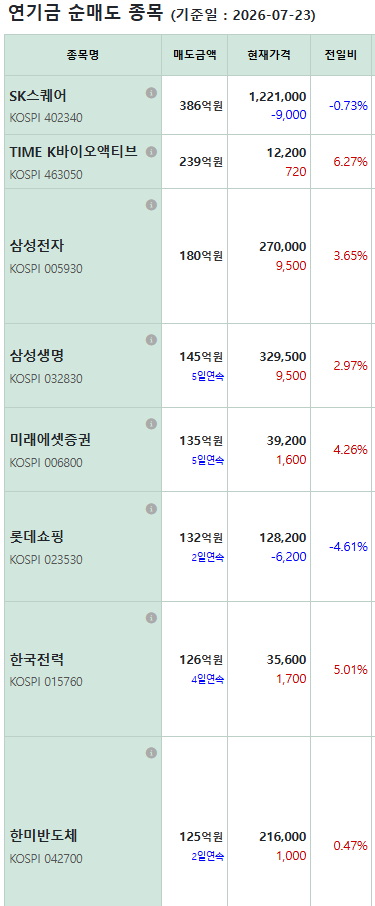Click the 한미반도체 stock name
Screen dimensions: 375x906
[43, 836]
